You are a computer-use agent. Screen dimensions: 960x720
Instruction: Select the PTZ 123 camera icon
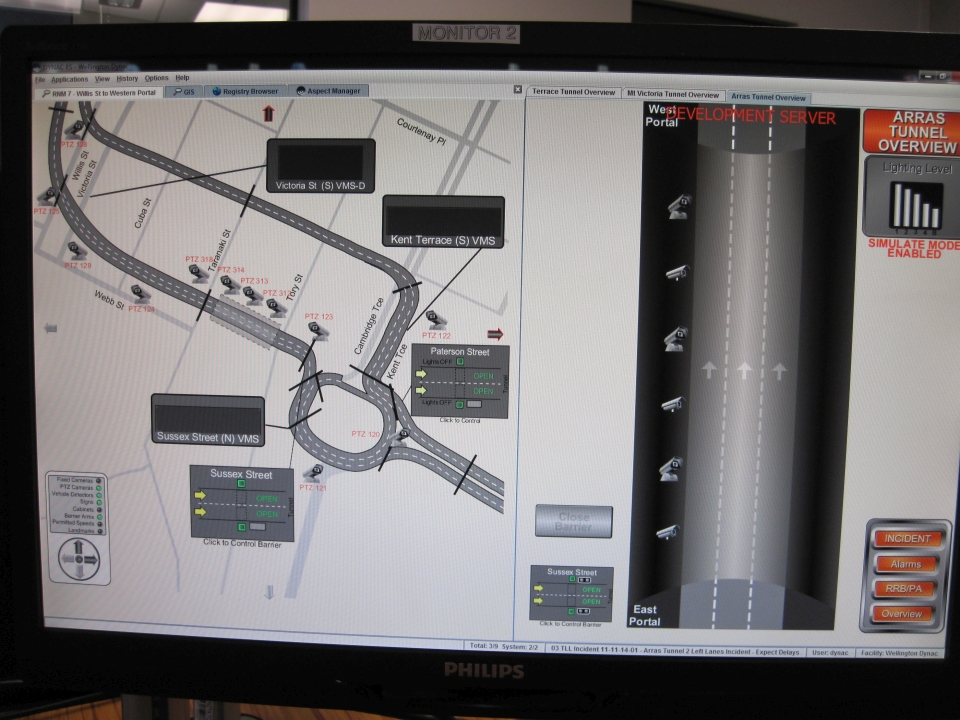point(318,331)
